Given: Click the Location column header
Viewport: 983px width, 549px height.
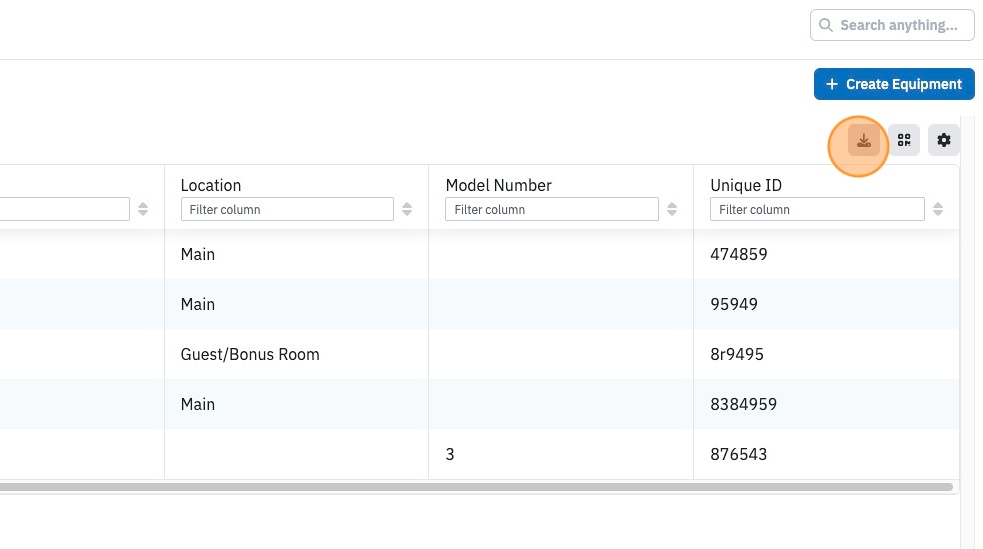Looking at the screenshot, I should coord(211,186).
